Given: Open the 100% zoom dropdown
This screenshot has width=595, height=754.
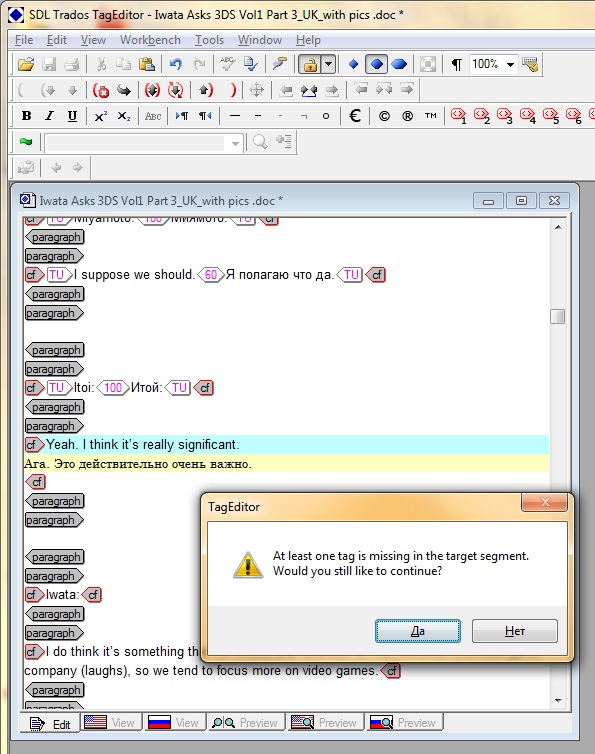Looking at the screenshot, I should 510,64.
